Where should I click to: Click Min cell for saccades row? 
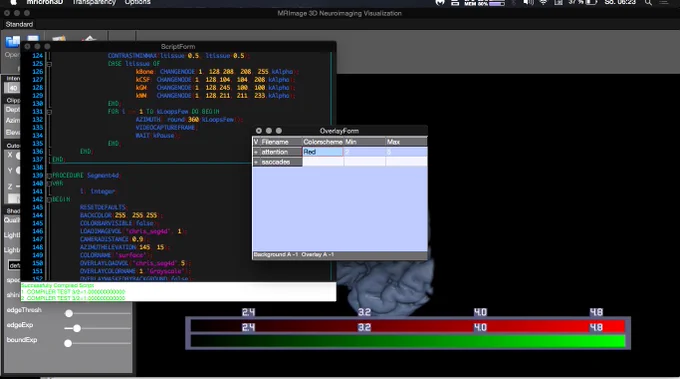coord(364,162)
